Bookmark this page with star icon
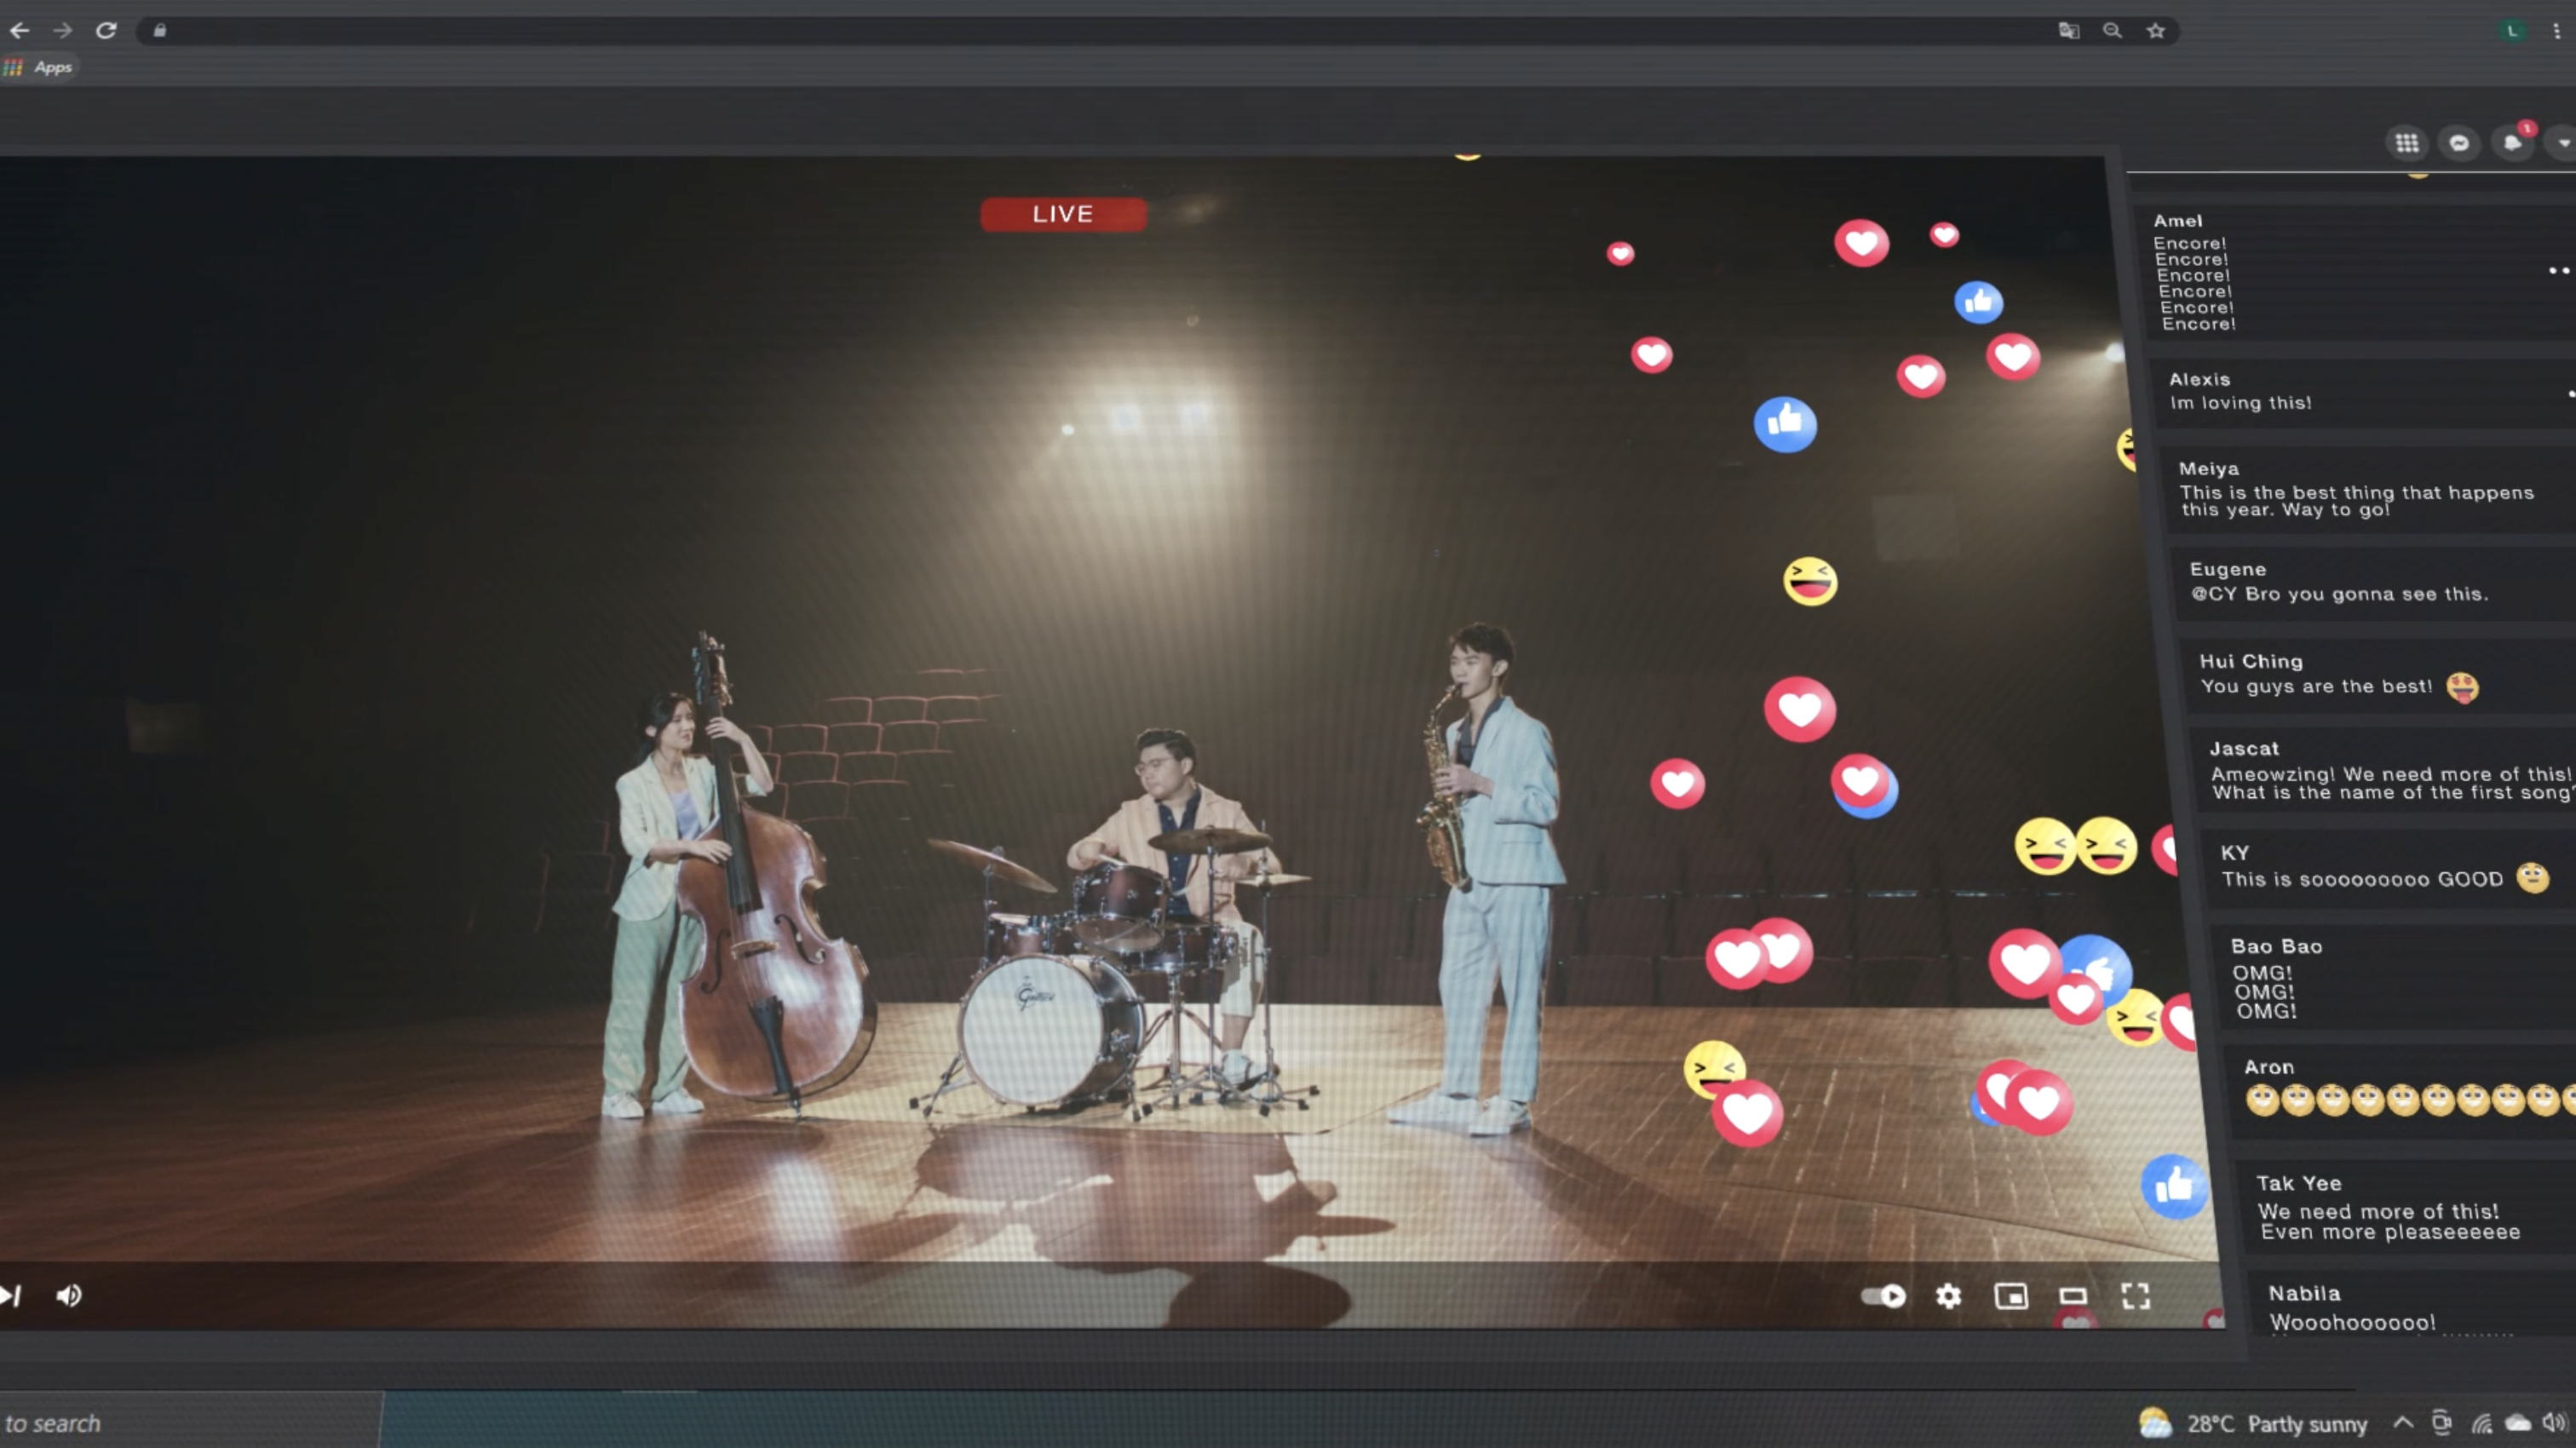The height and width of the screenshot is (1448, 2576). [x=2156, y=31]
